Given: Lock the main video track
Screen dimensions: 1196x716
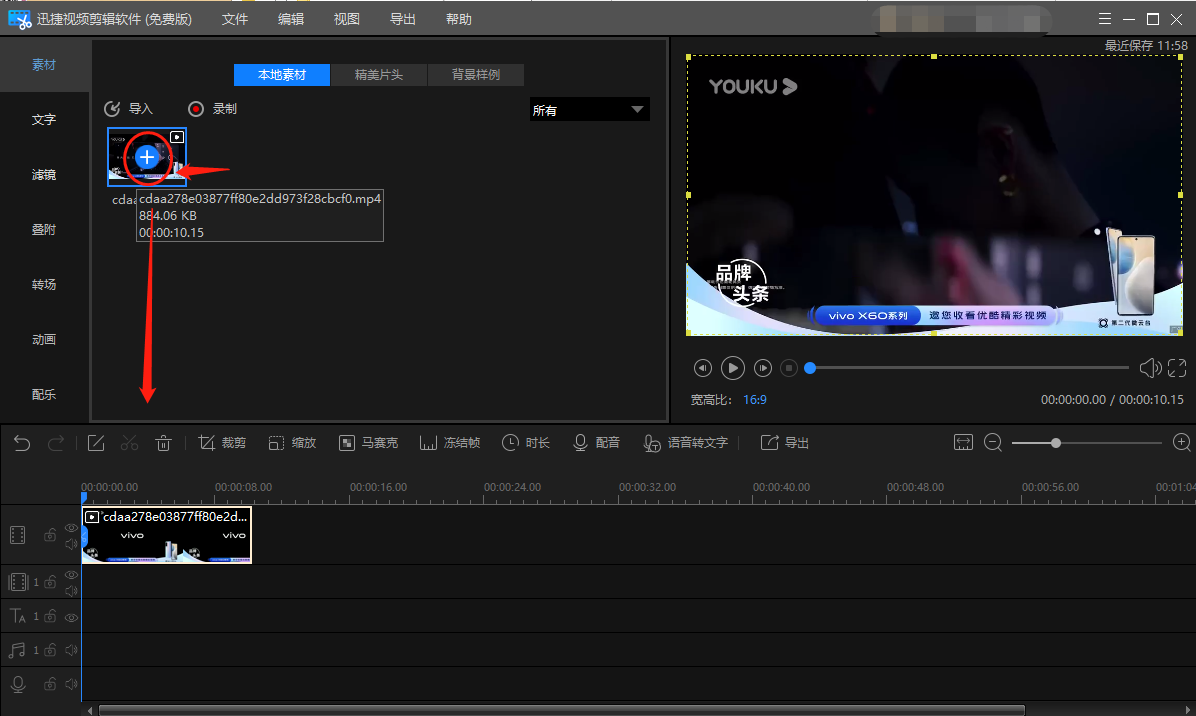Looking at the screenshot, I should (x=50, y=535).
